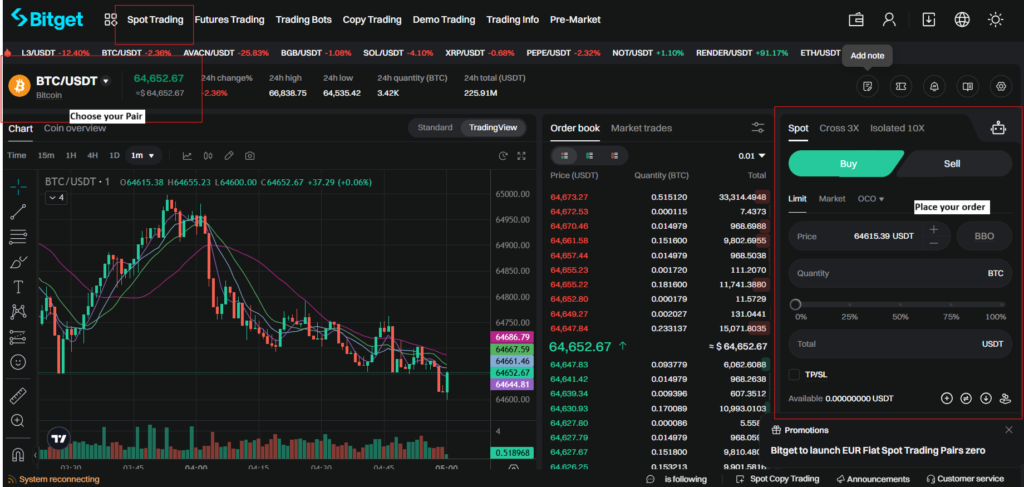Screen dimensions: 1024x487
Task: Click the BBO button
Action: (x=984, y=236)
